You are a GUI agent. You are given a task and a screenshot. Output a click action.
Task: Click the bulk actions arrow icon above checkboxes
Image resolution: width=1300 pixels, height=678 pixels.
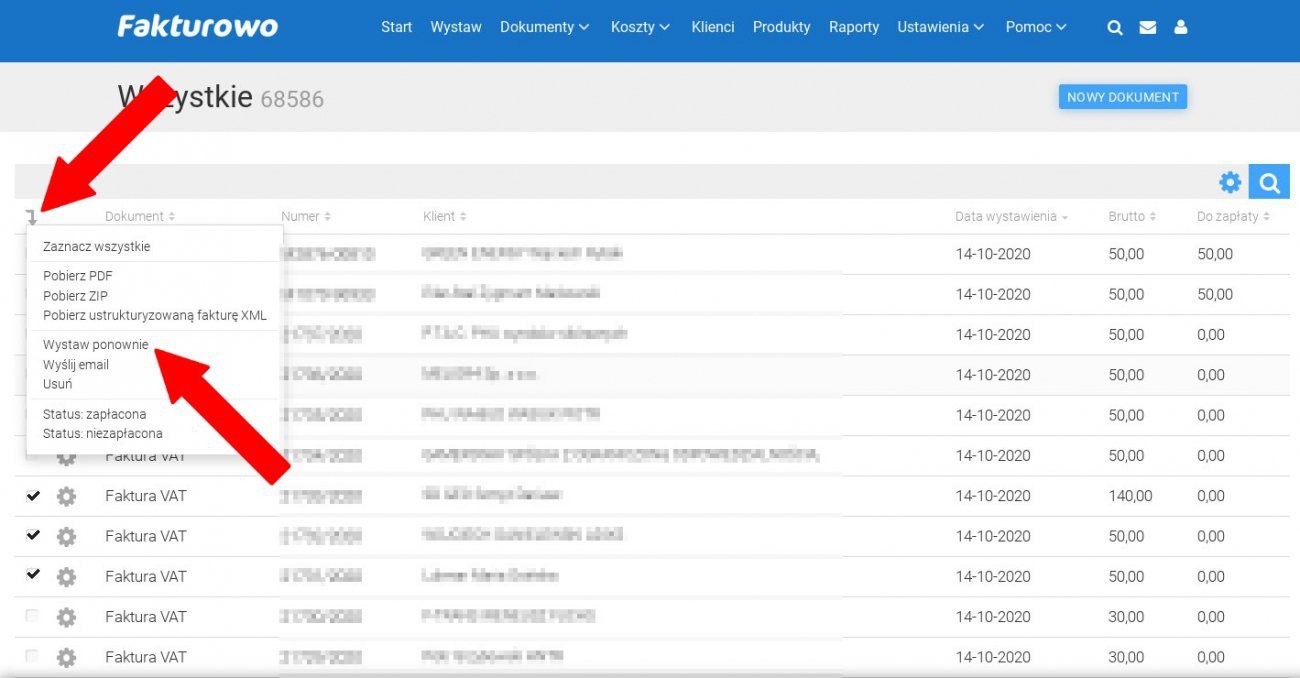[x=32, y=217]
